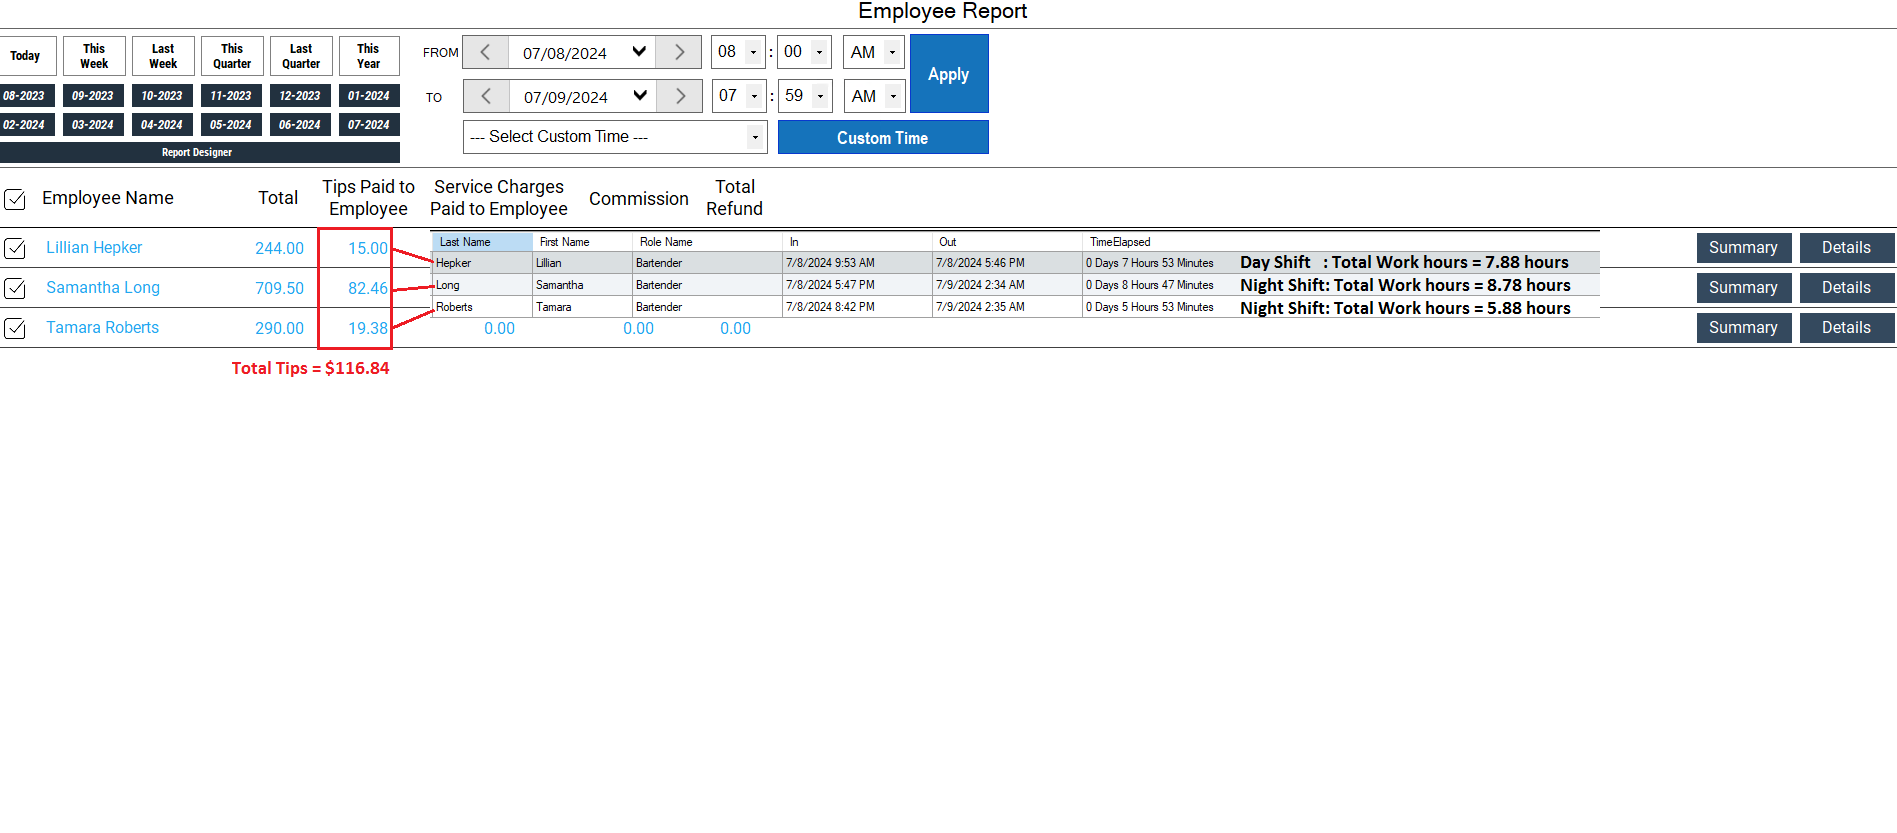Open the Report Designer bar
1897x833 pixels.
point(198,153)
